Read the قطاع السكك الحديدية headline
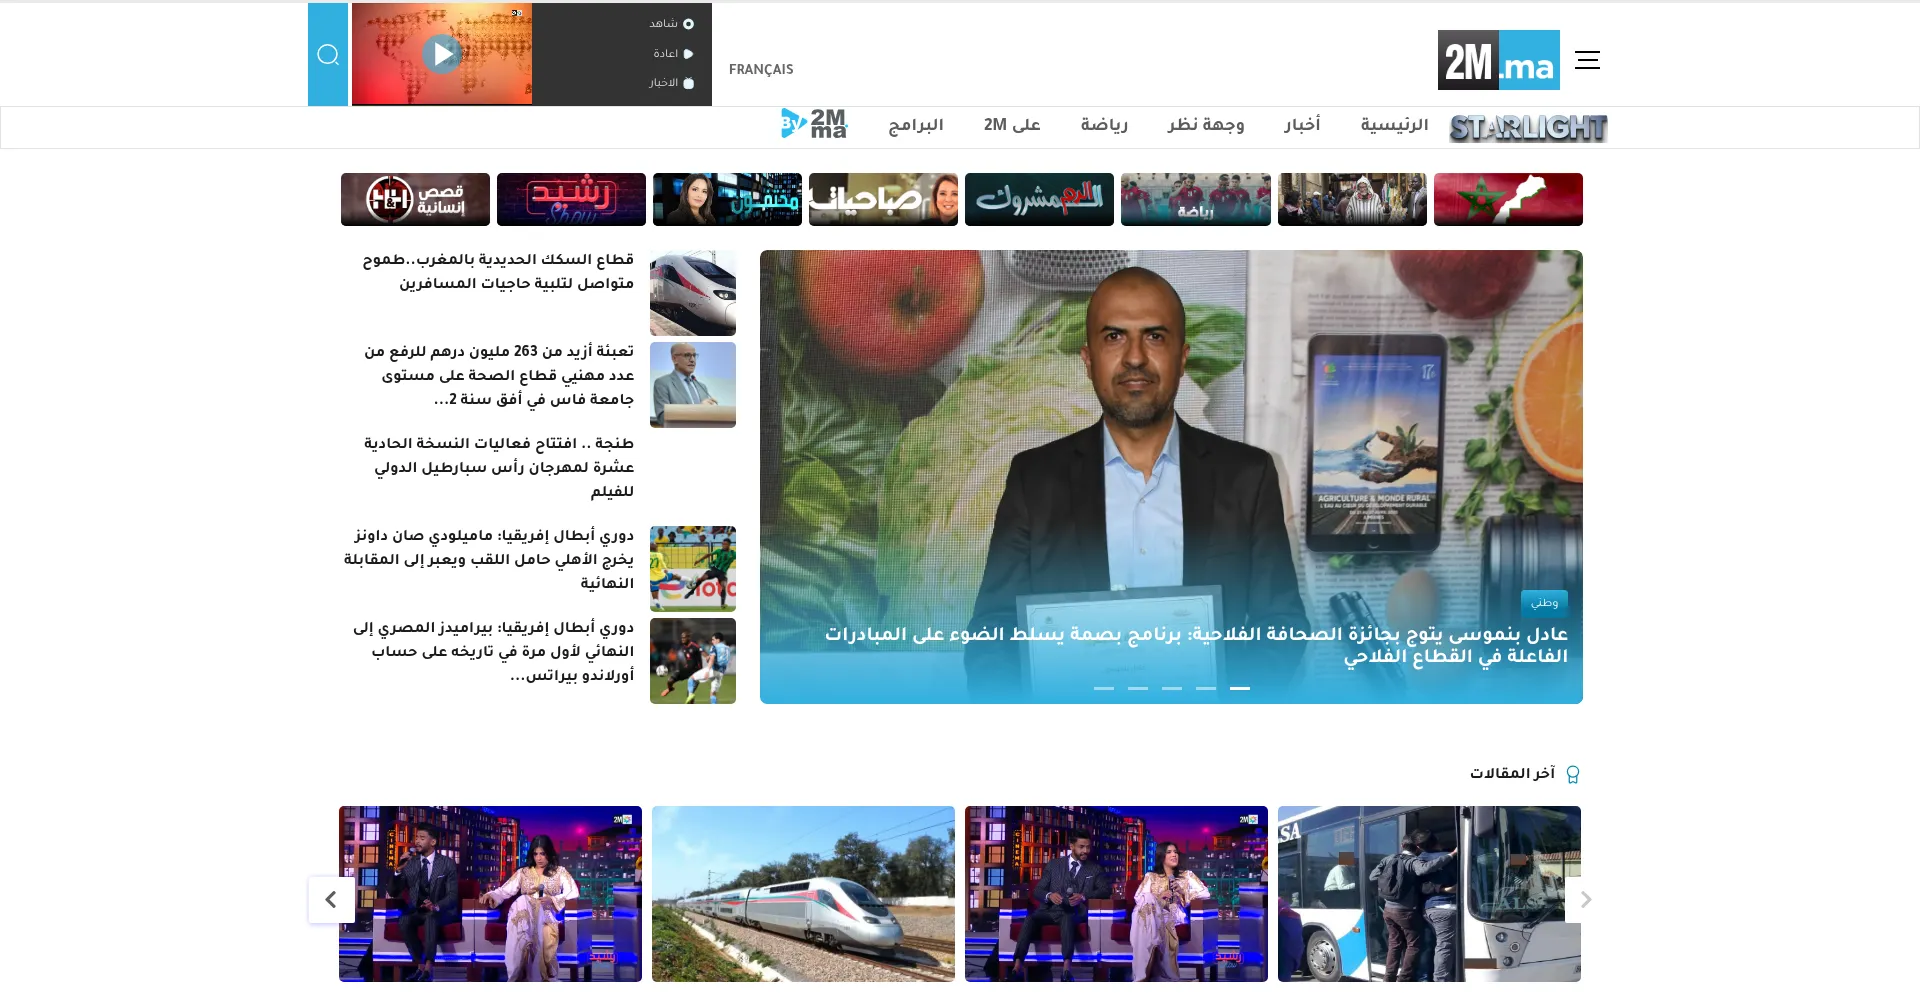 pos(498,272)
